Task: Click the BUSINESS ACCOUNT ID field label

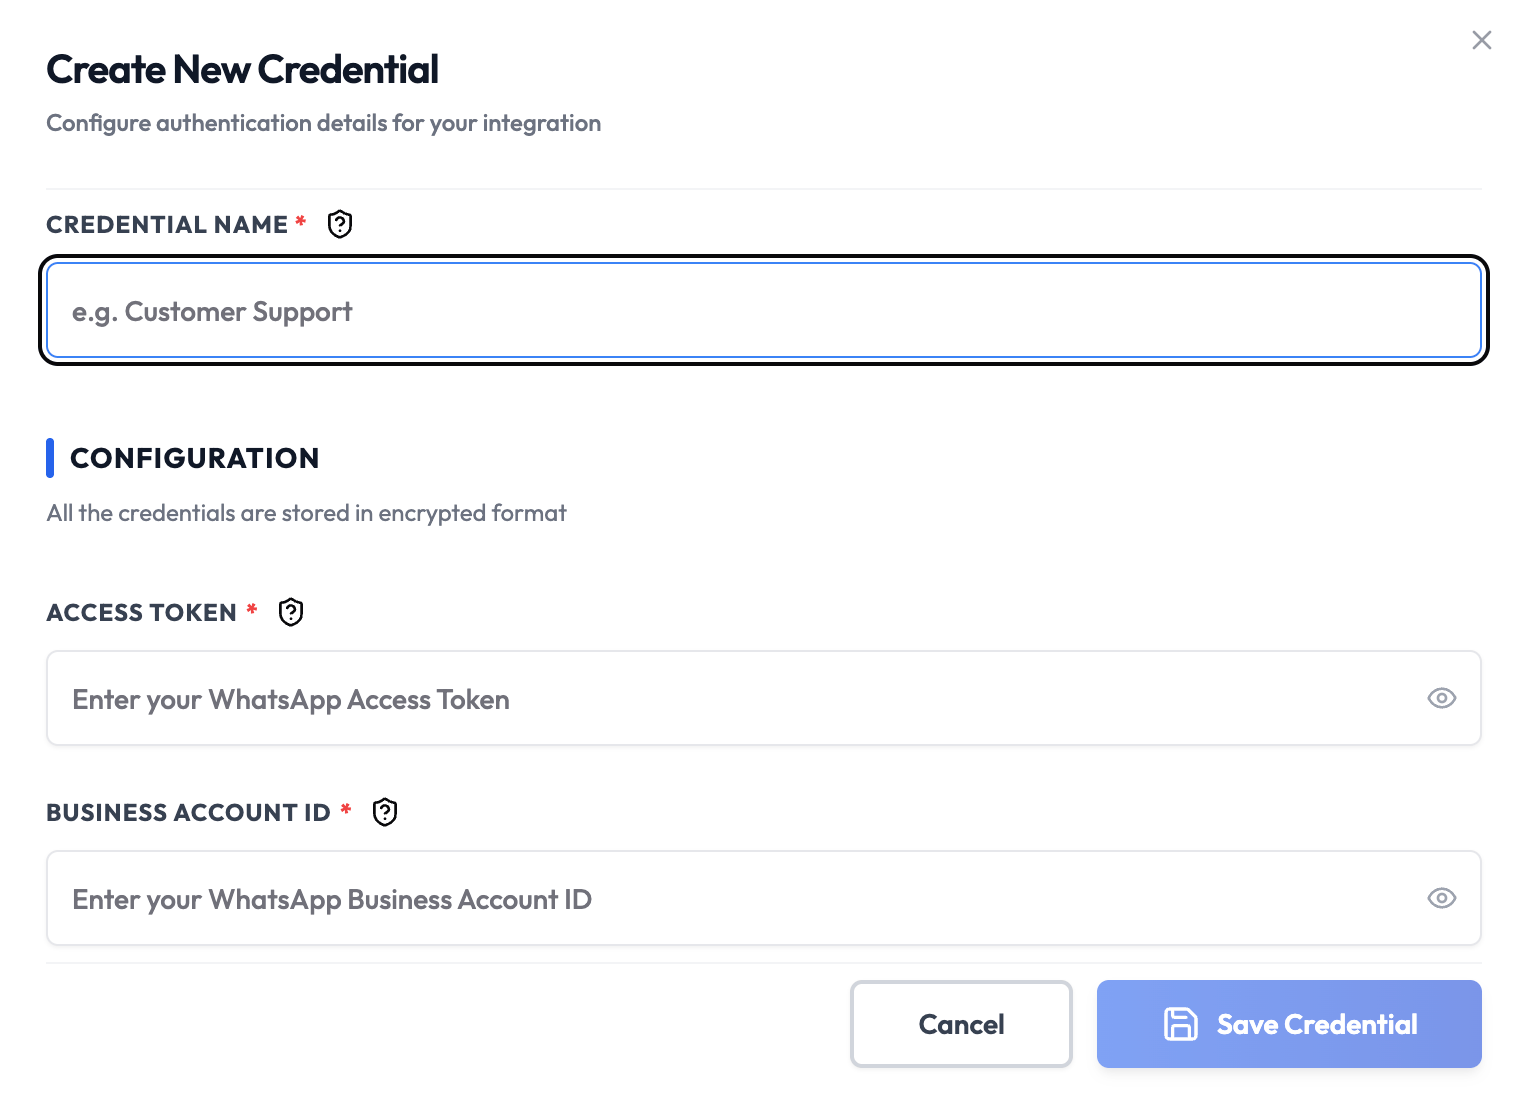Action: pyautogui.click(x=188, y=812)
